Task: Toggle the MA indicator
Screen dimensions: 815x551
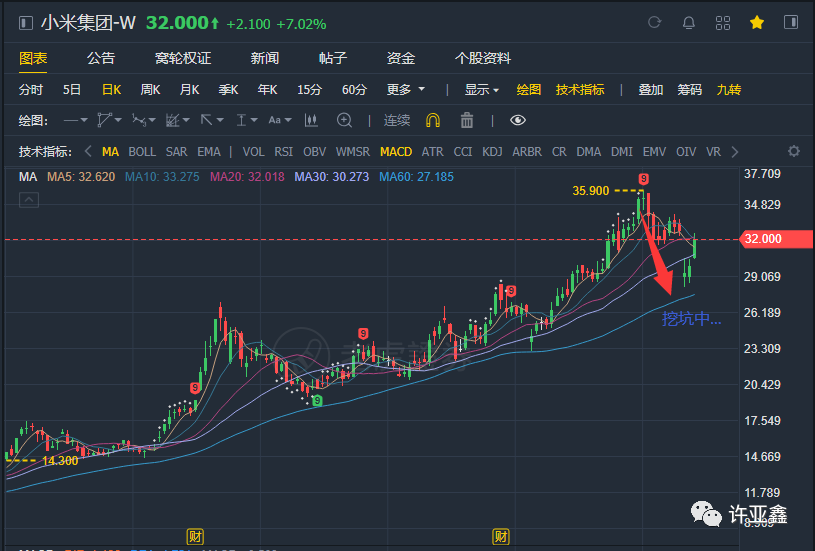Action: click(110, 152)
